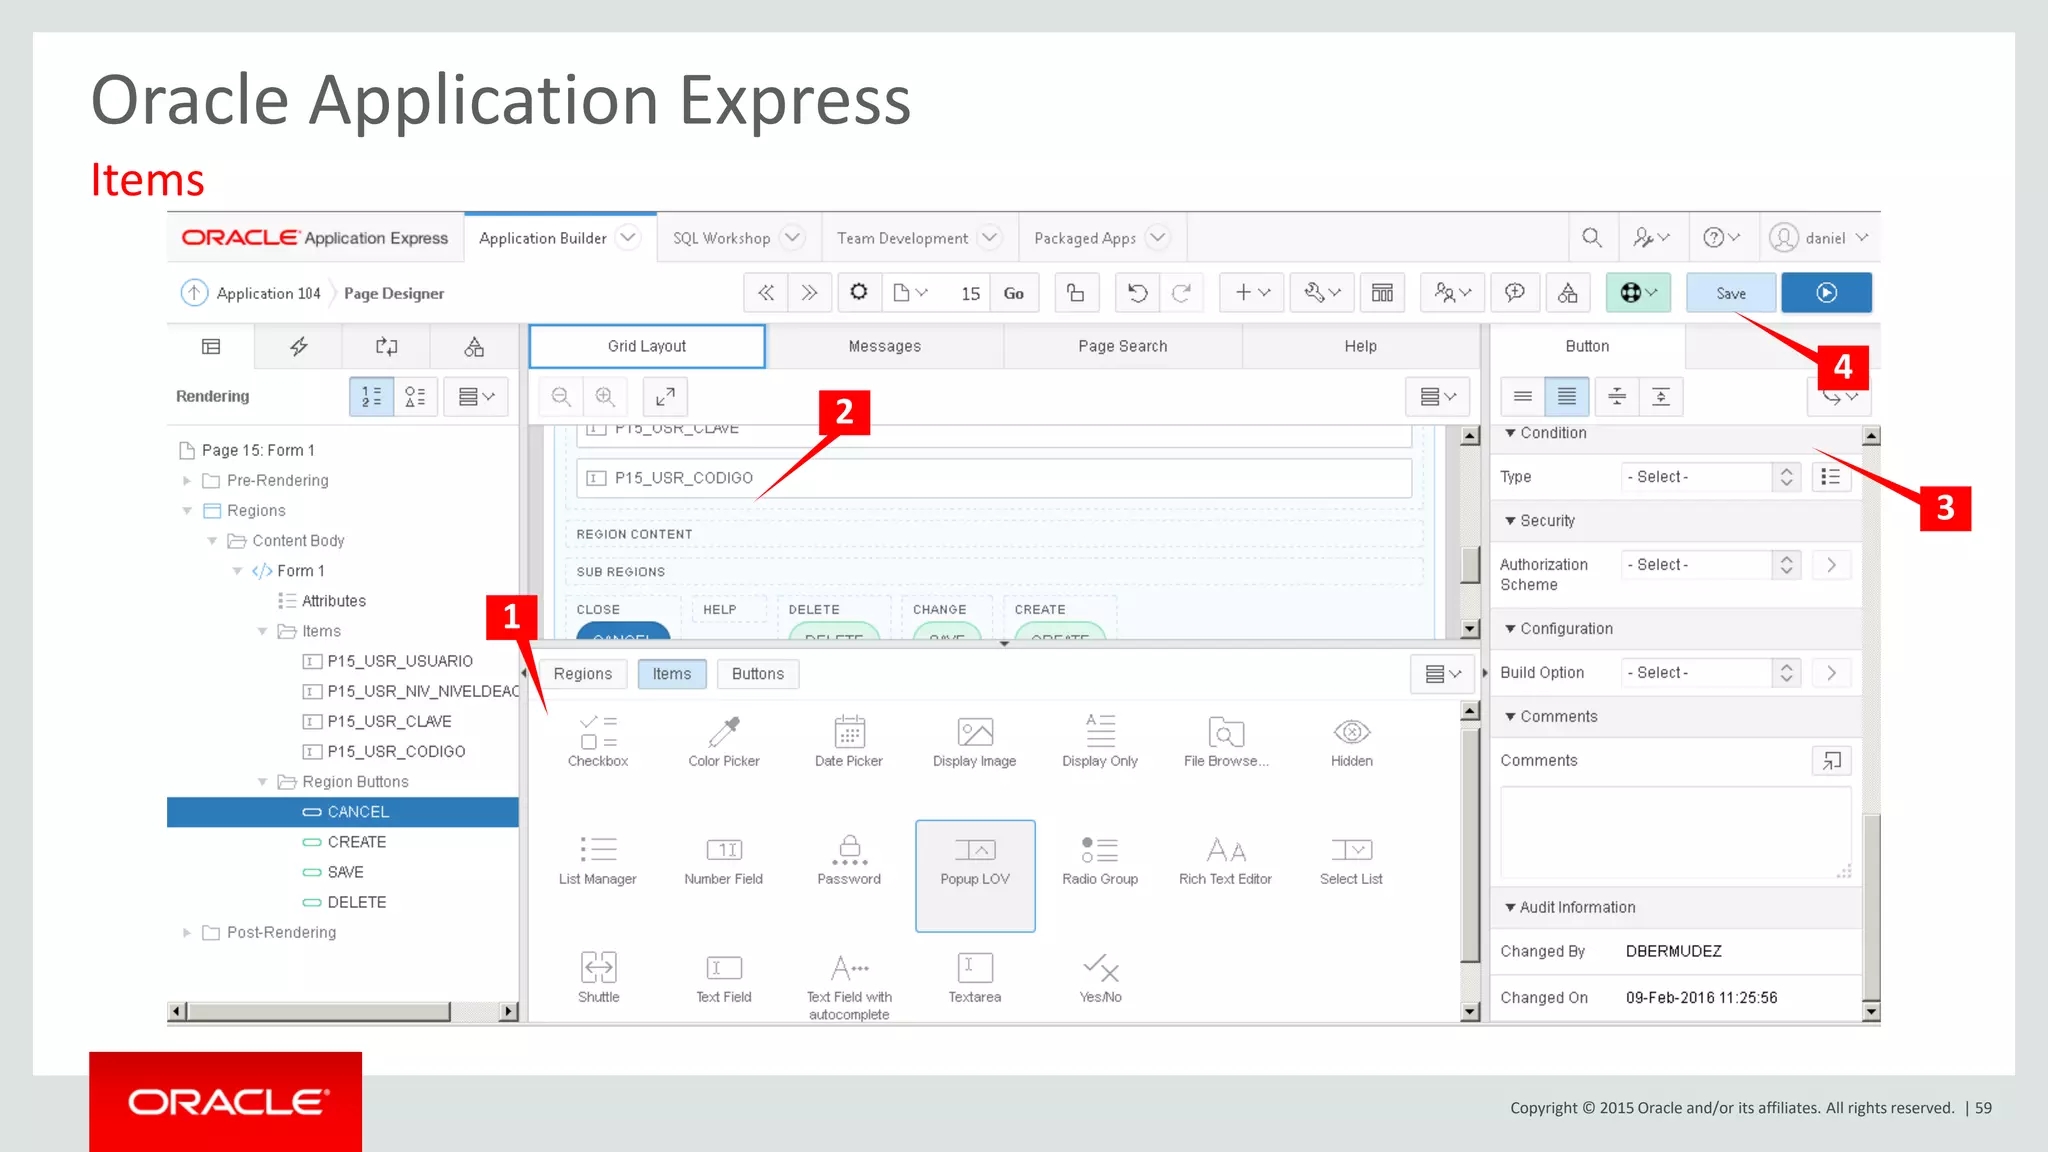This screenshot has width=2048, height=1152.
Task: Open the Help tab
Action: [x=1360, y=346]
